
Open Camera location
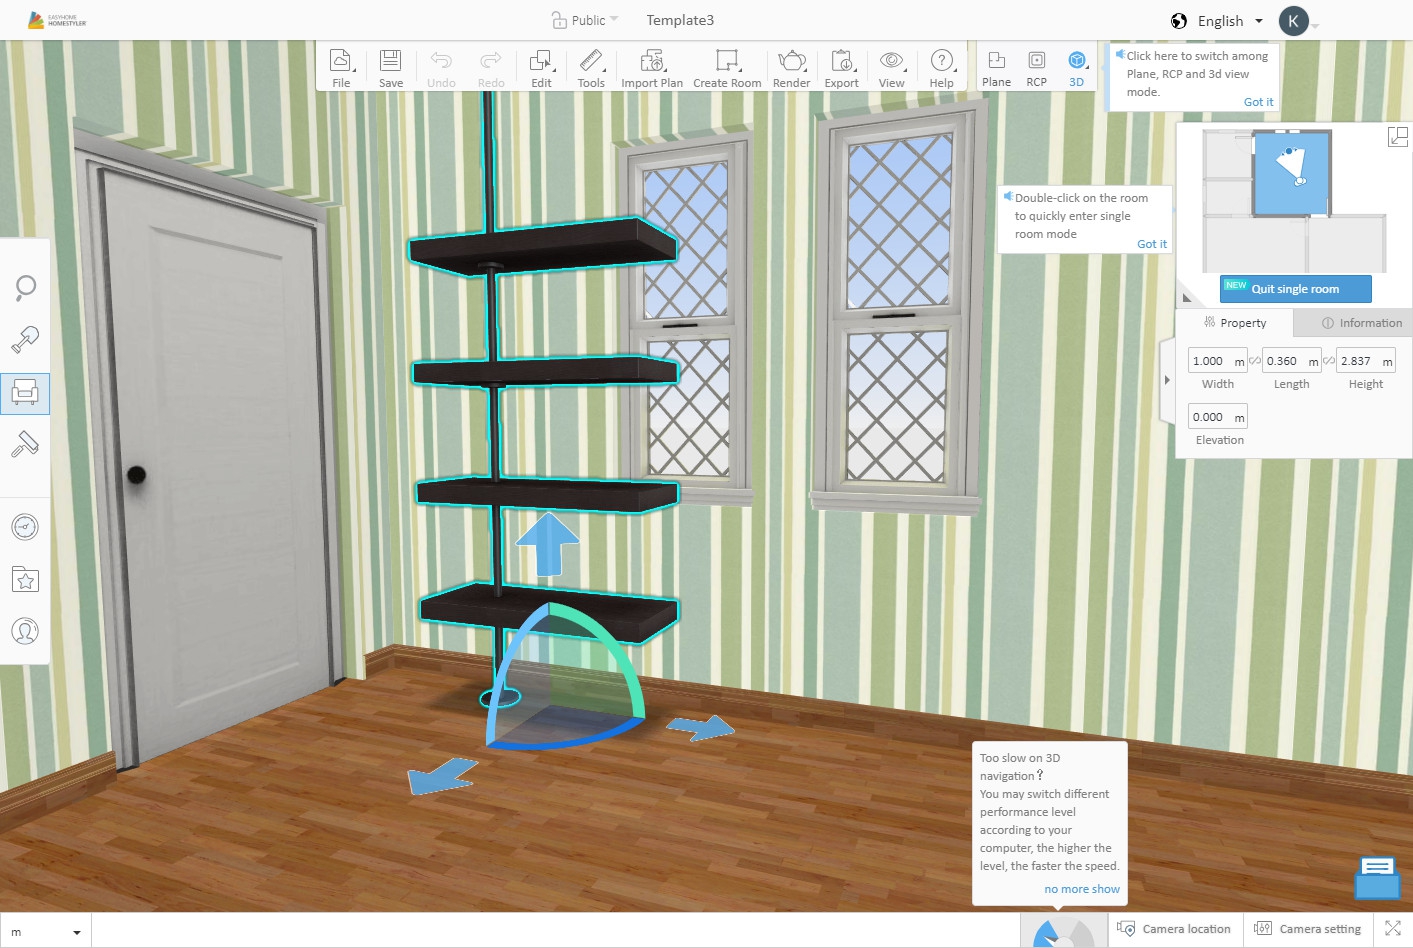pyautogui.click(x=1176, y=929)
